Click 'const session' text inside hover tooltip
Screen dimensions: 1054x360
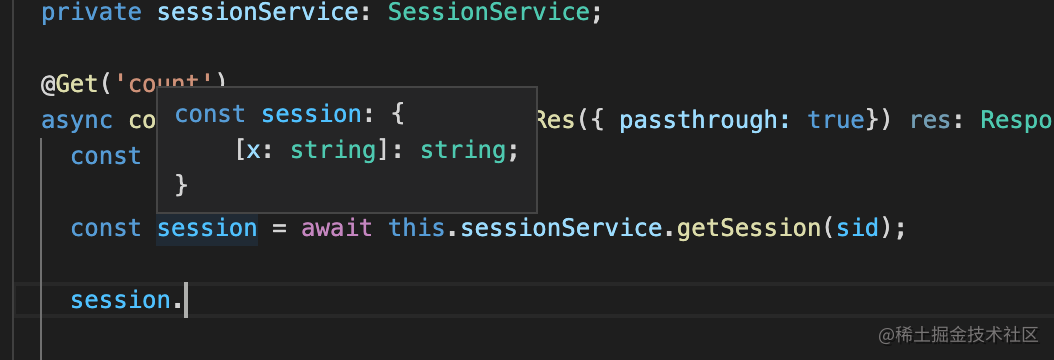(268, 115)
